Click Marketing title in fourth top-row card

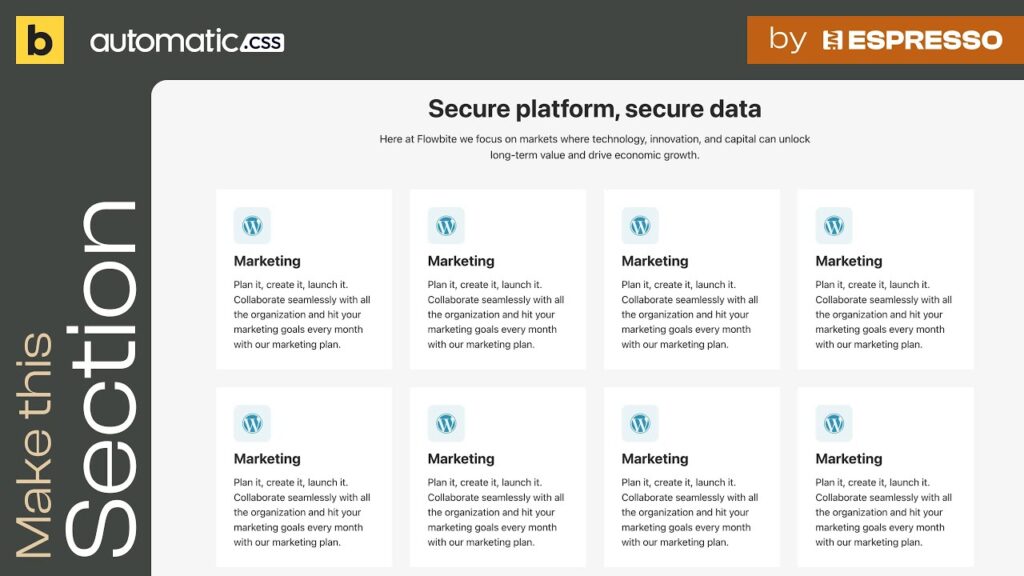coord(848,261)
